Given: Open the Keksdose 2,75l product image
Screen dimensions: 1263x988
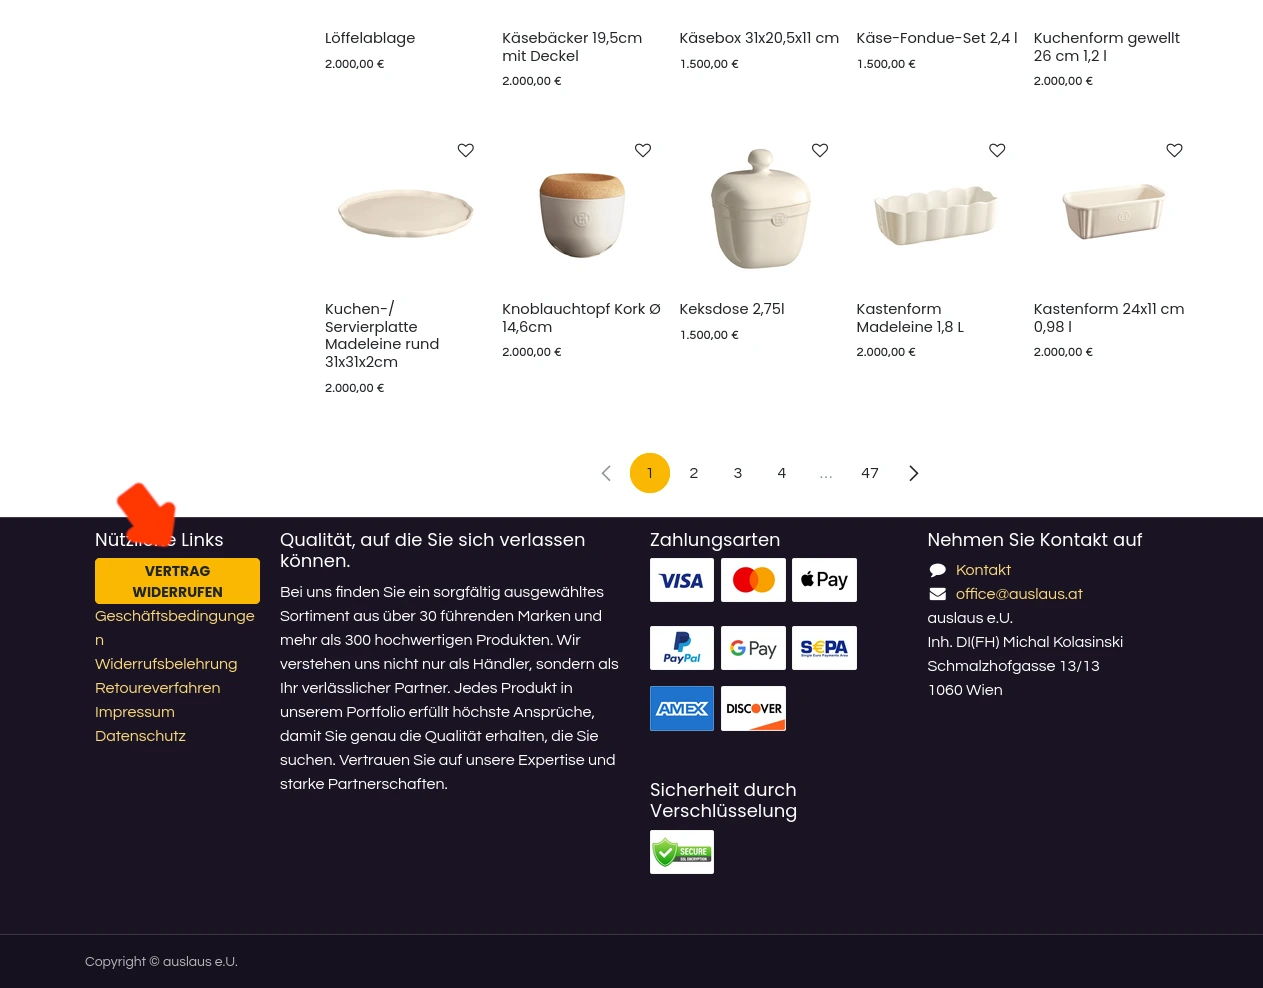Looking at the screenshot, I should click(760, 209).
